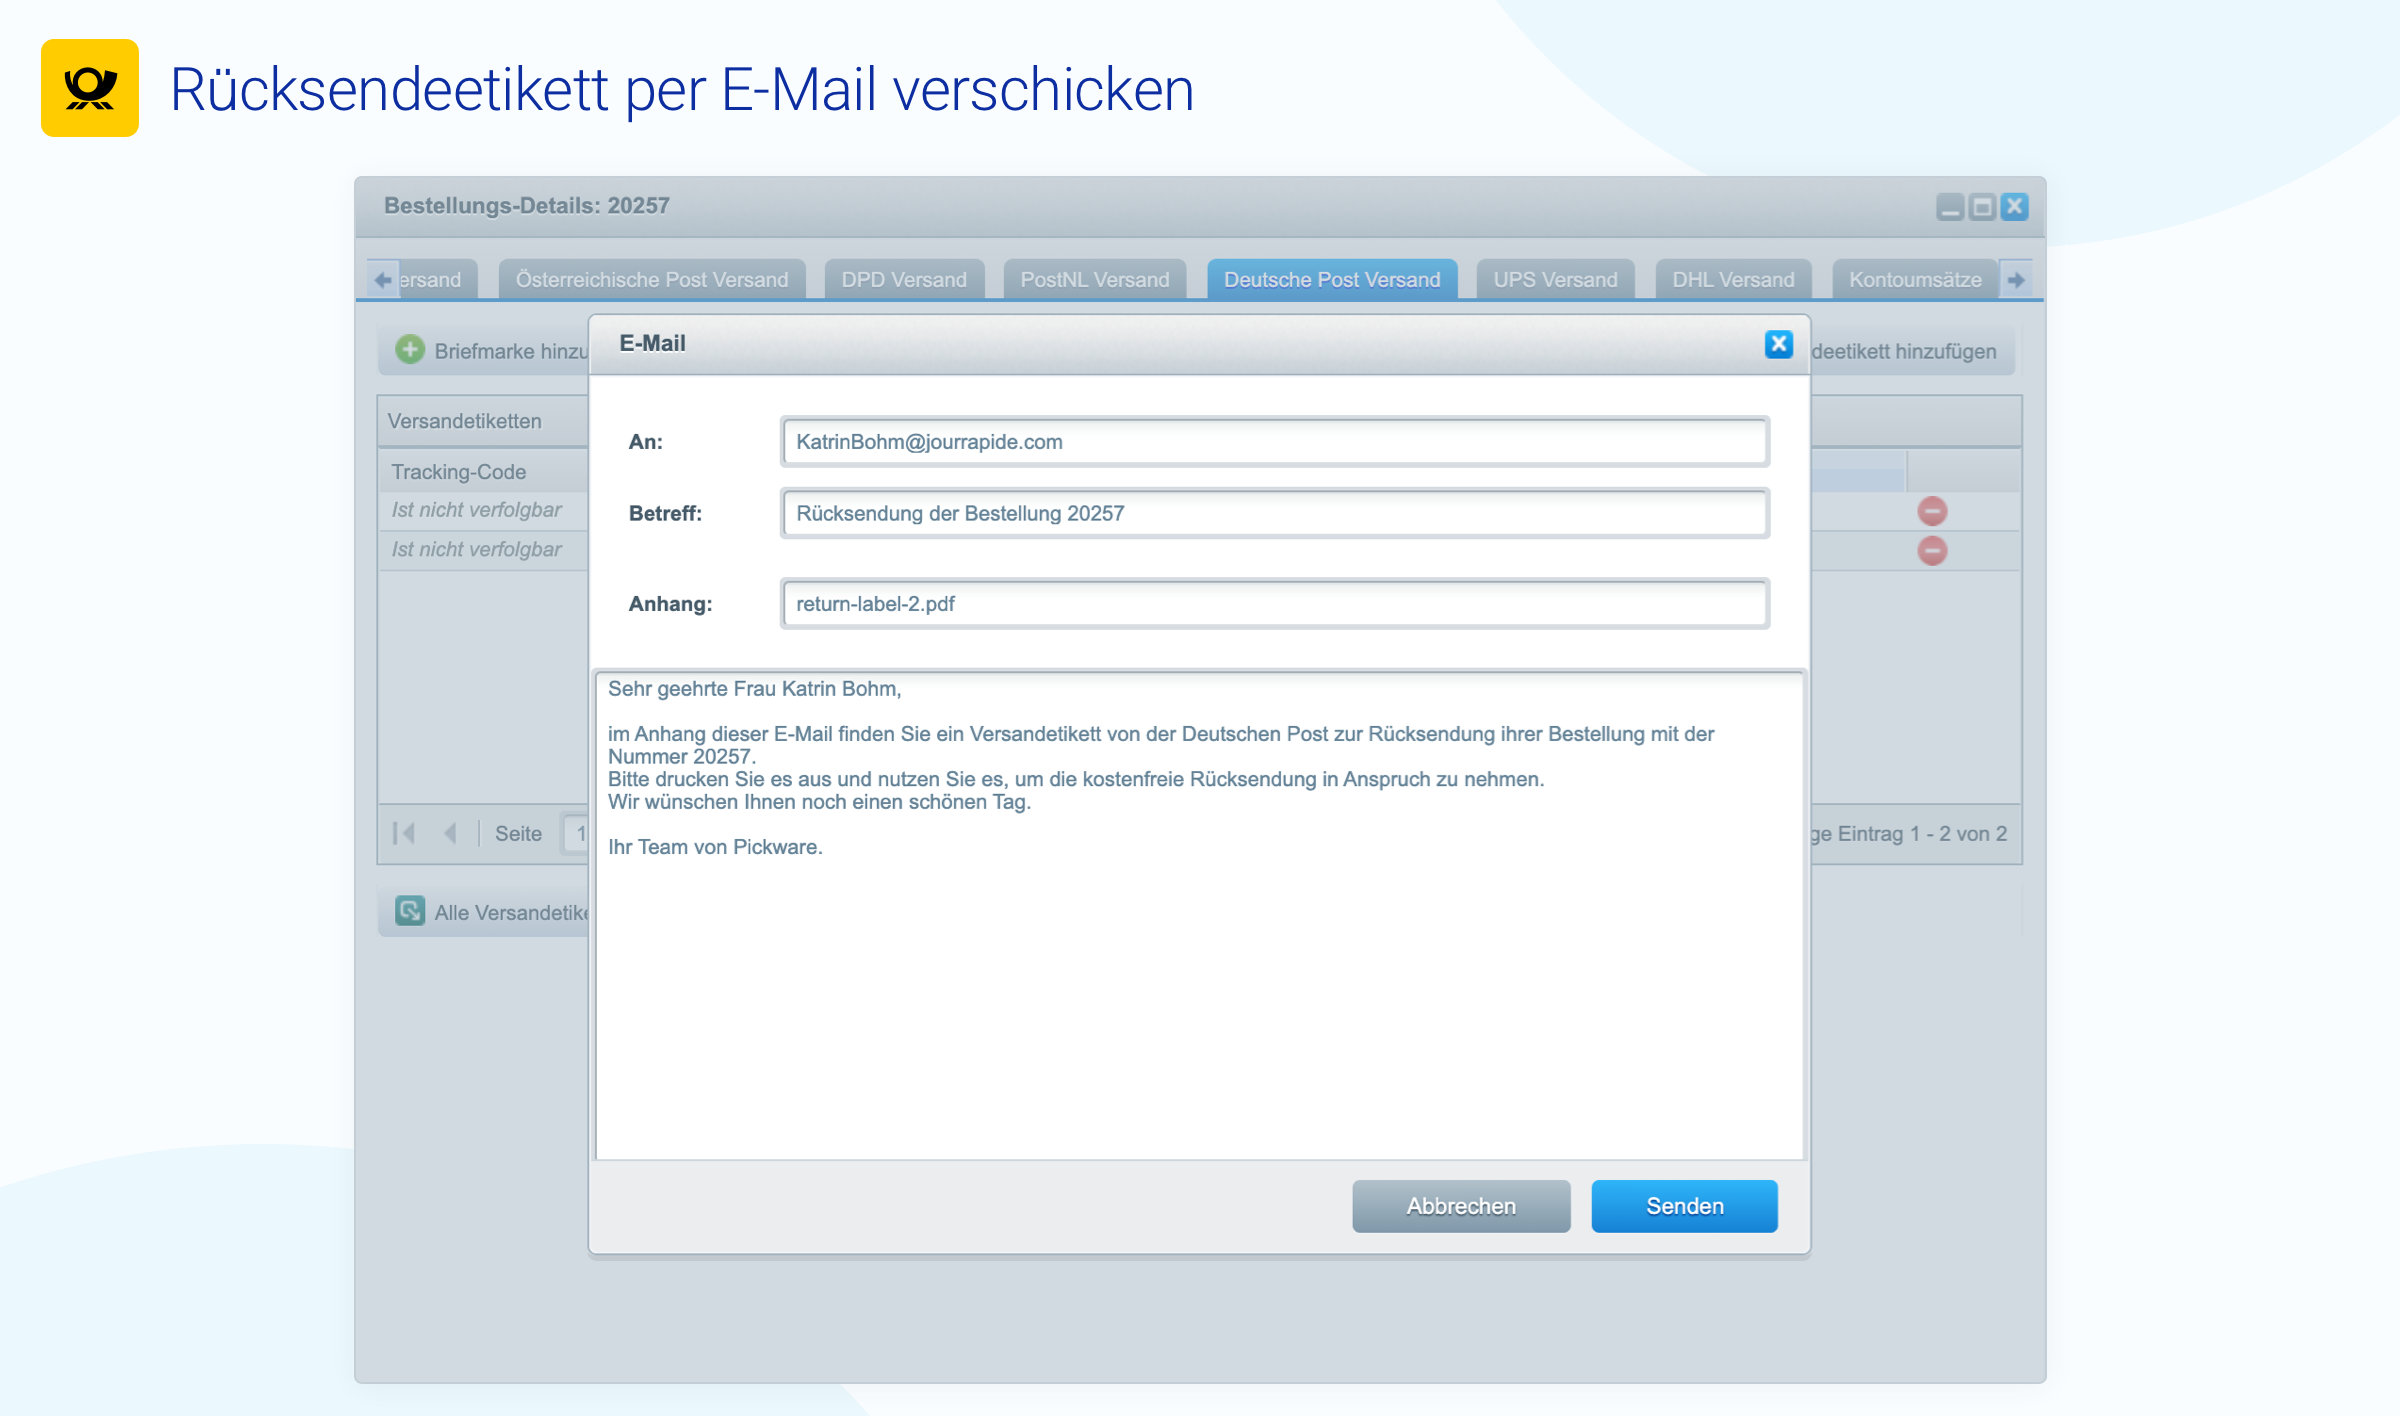Delete the first label with red minus

1932,511
